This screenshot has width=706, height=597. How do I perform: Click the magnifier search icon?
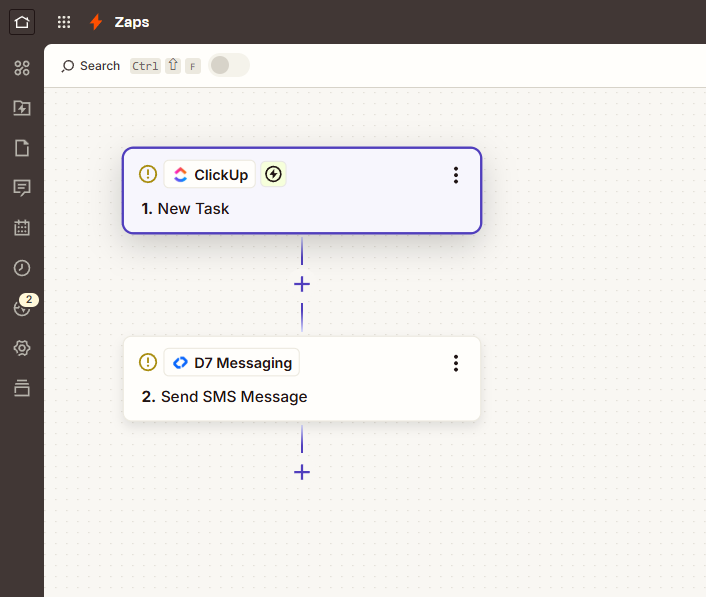click(68, 66)
